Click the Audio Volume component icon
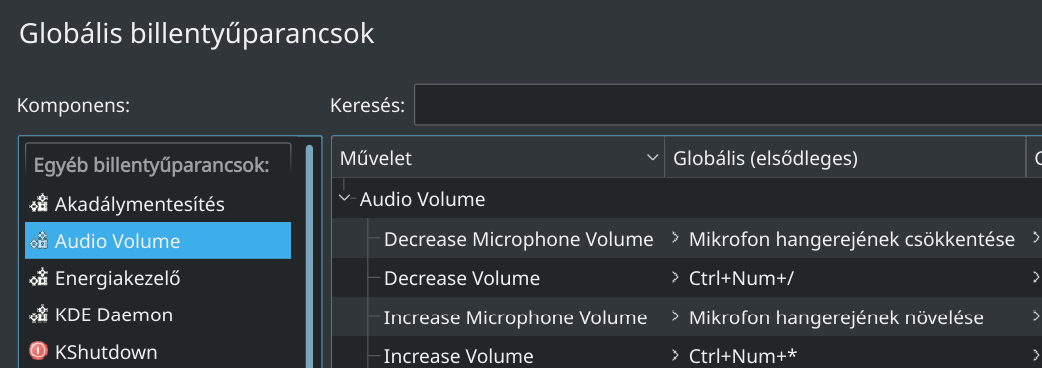This screenshot has height=368, width=1042. pyautogui.click(x=38, y=240)
